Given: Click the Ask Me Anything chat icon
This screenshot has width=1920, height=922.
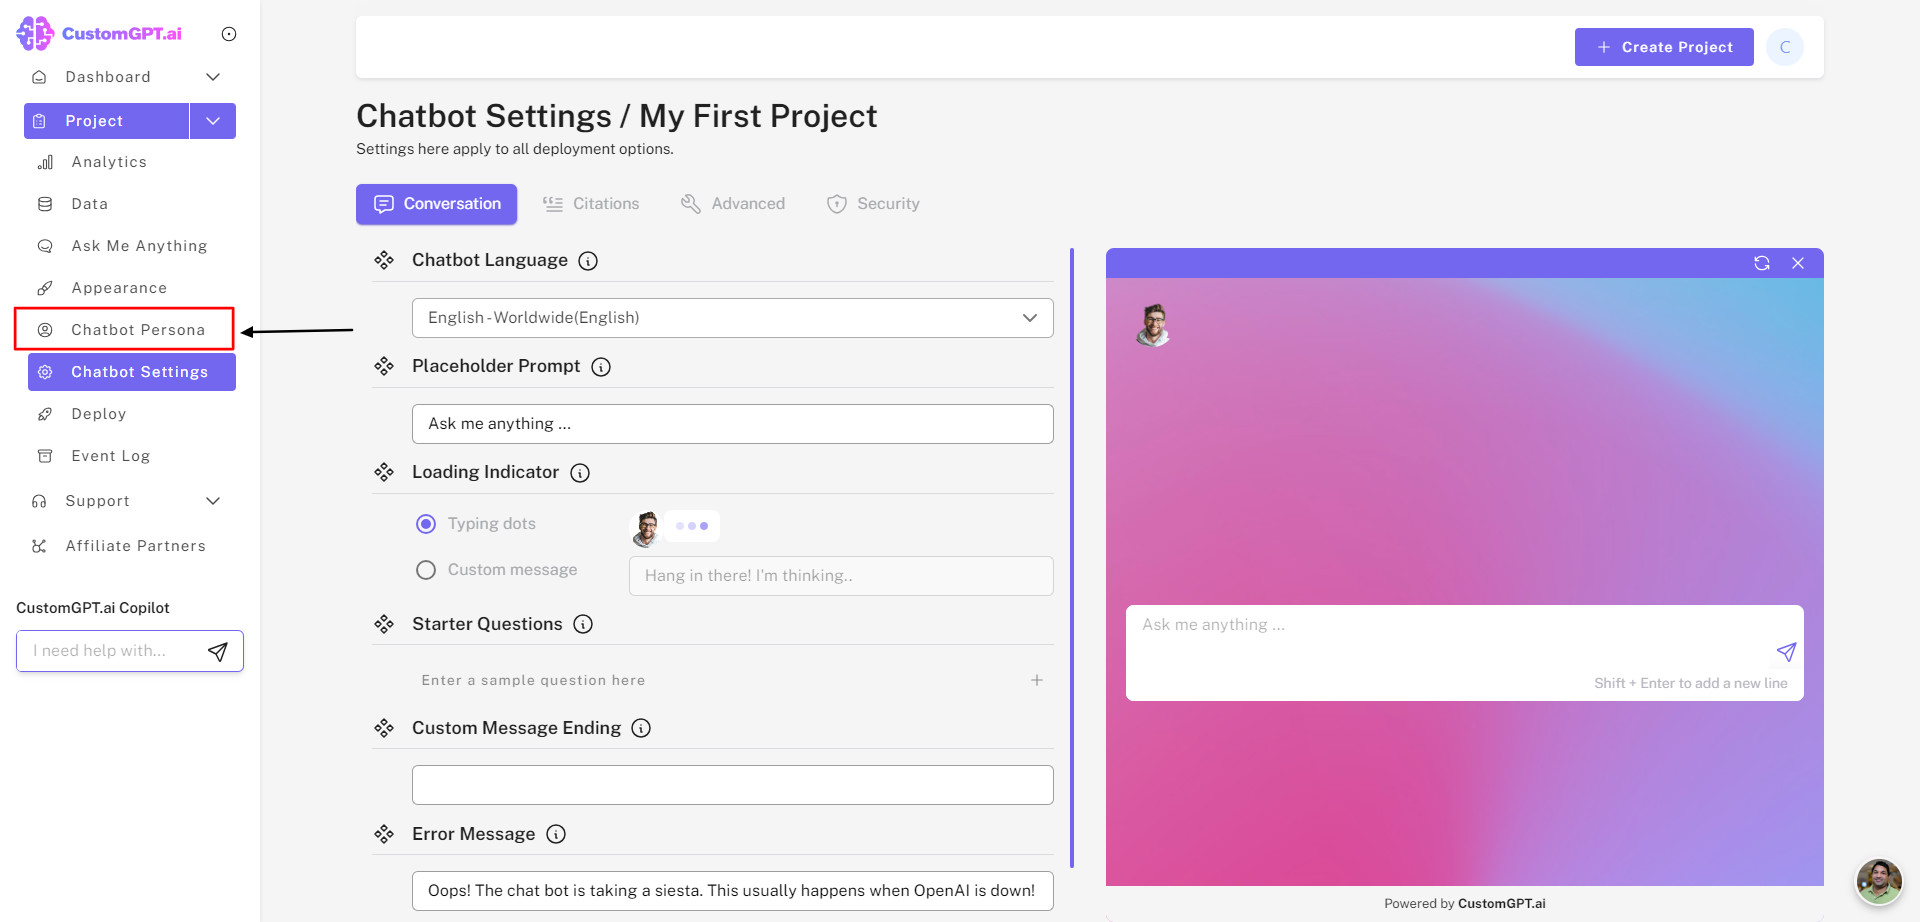Looking at the screenshot, I should click(x=45, y=246).
